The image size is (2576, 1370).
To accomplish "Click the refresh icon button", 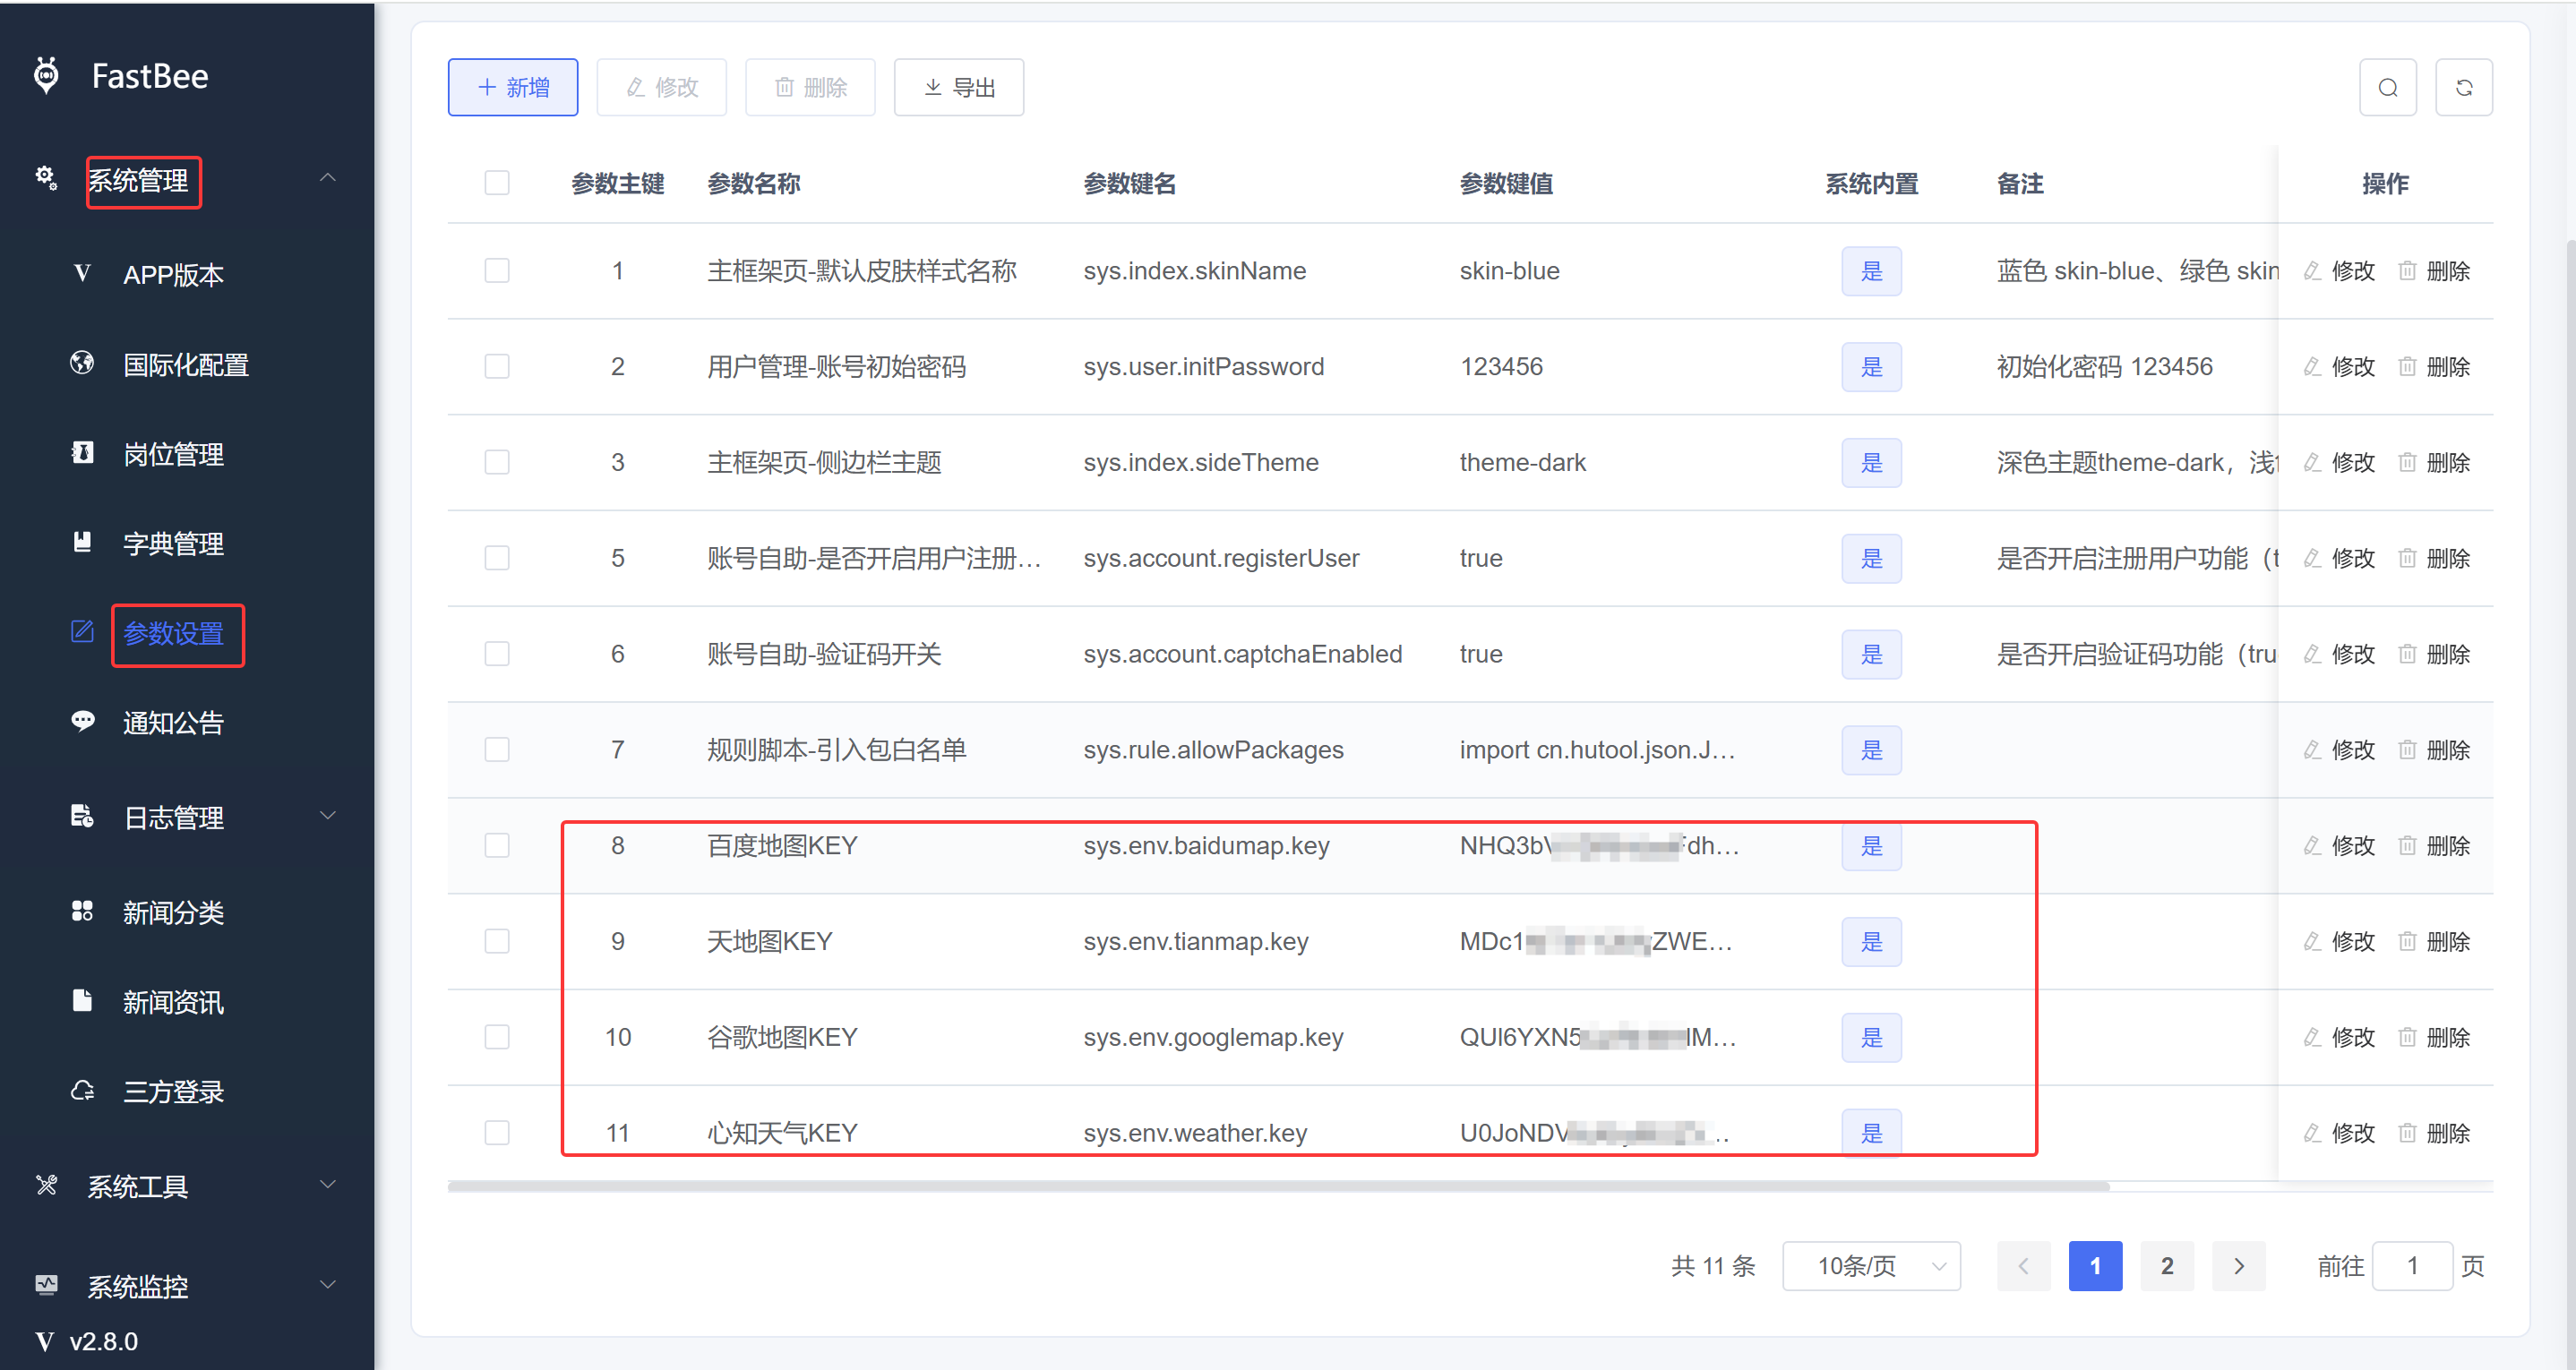I will 2463,88.
